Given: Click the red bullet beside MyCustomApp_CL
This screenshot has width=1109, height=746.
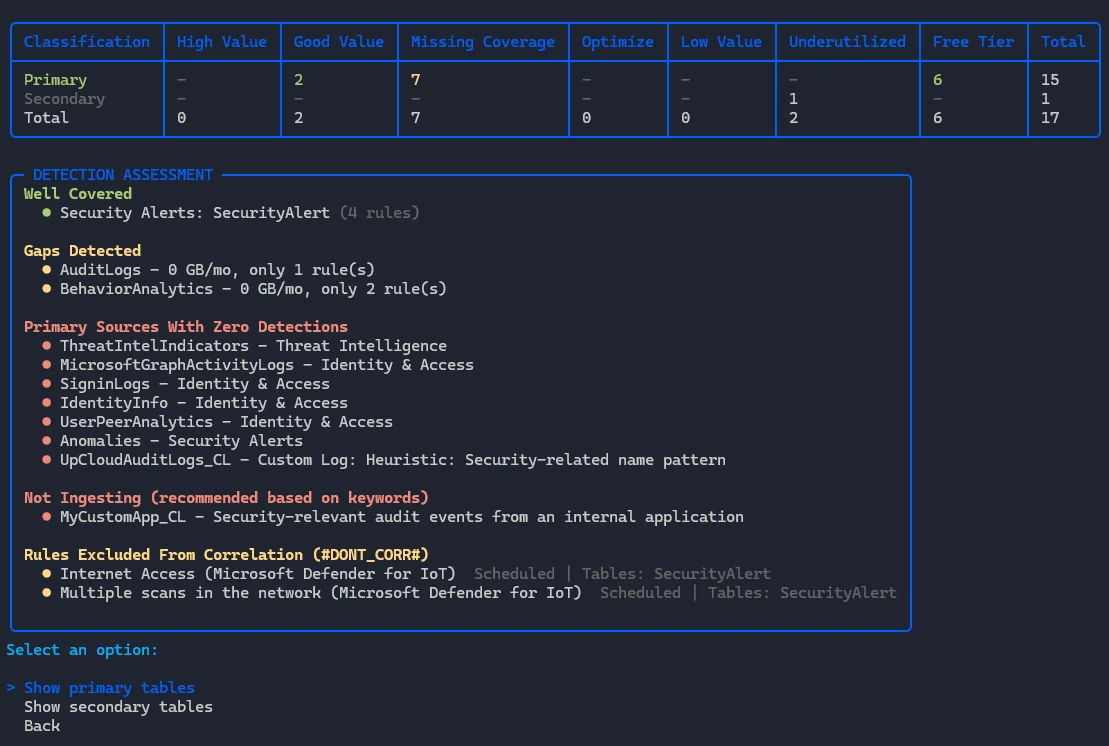Looking at the screenshot, I should coord(46,517).
